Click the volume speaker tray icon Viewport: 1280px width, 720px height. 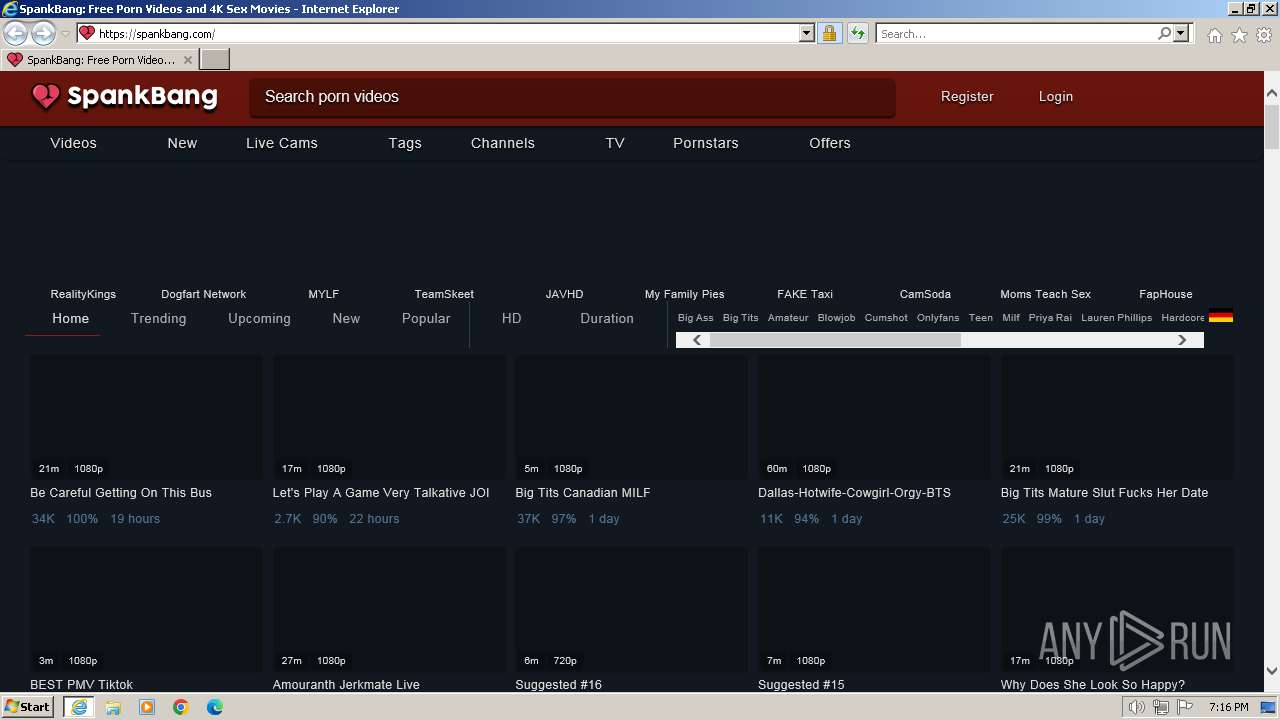coord(1137,707)
